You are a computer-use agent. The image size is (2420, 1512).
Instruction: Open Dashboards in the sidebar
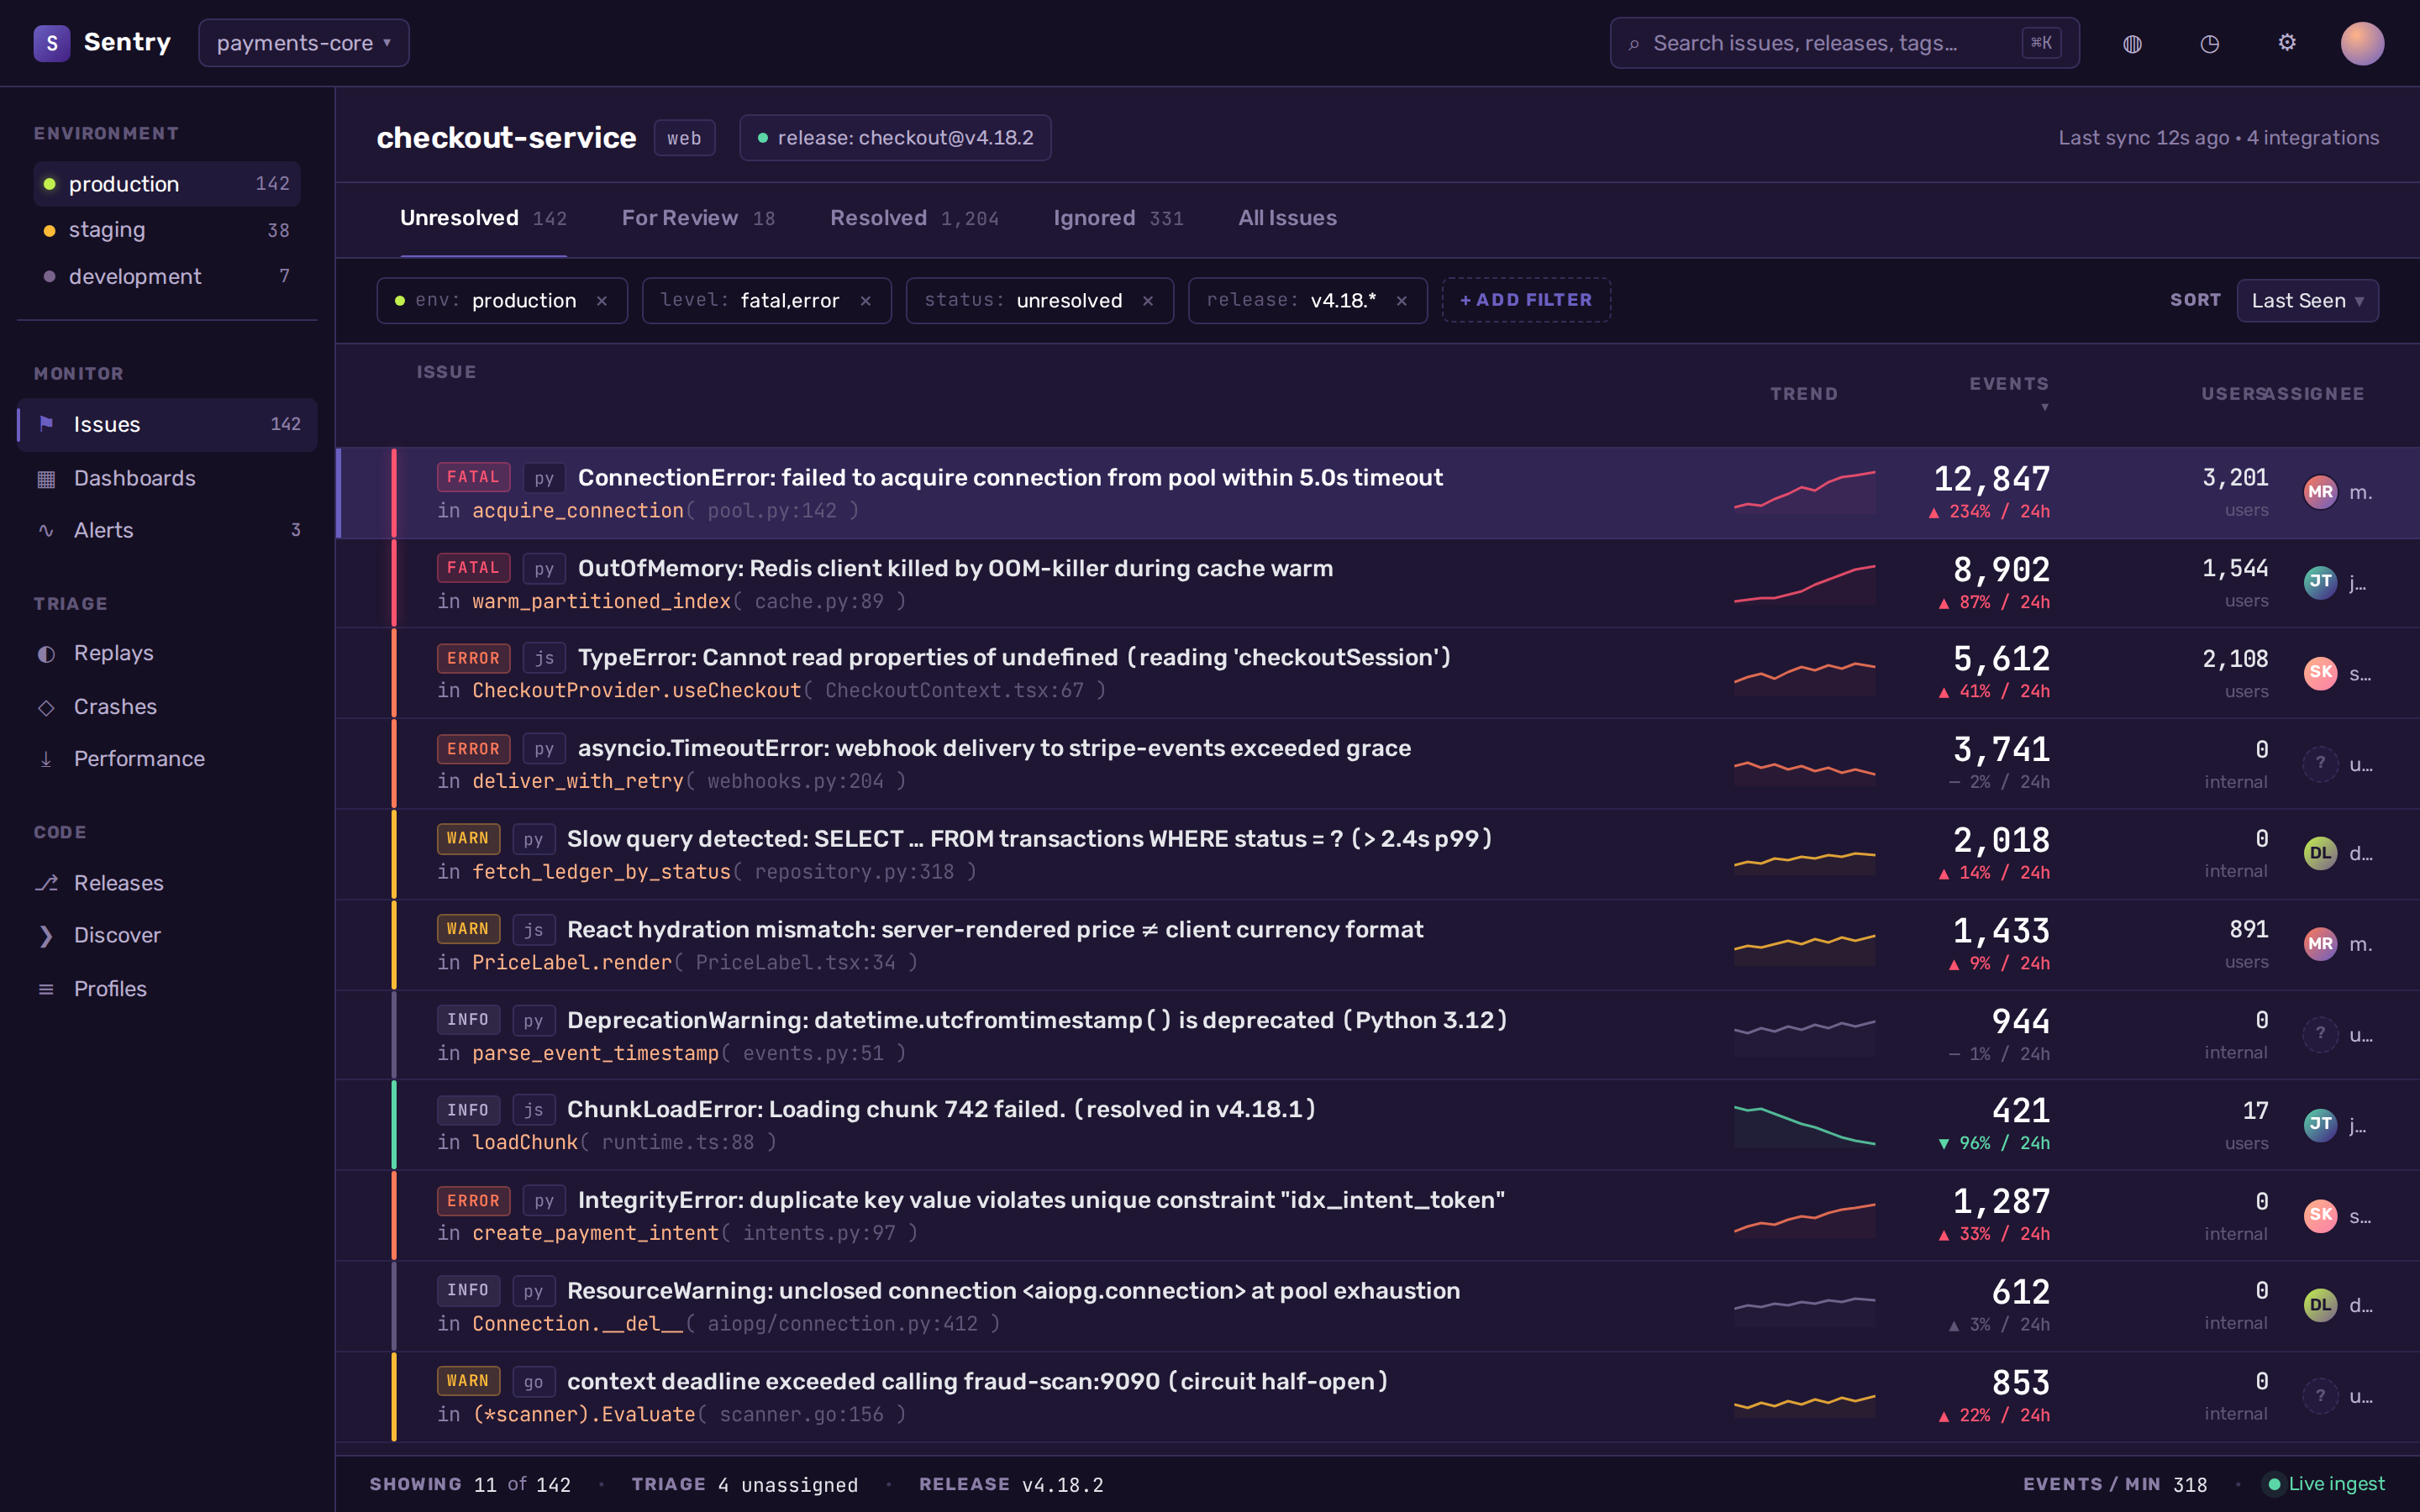point(167,478)
